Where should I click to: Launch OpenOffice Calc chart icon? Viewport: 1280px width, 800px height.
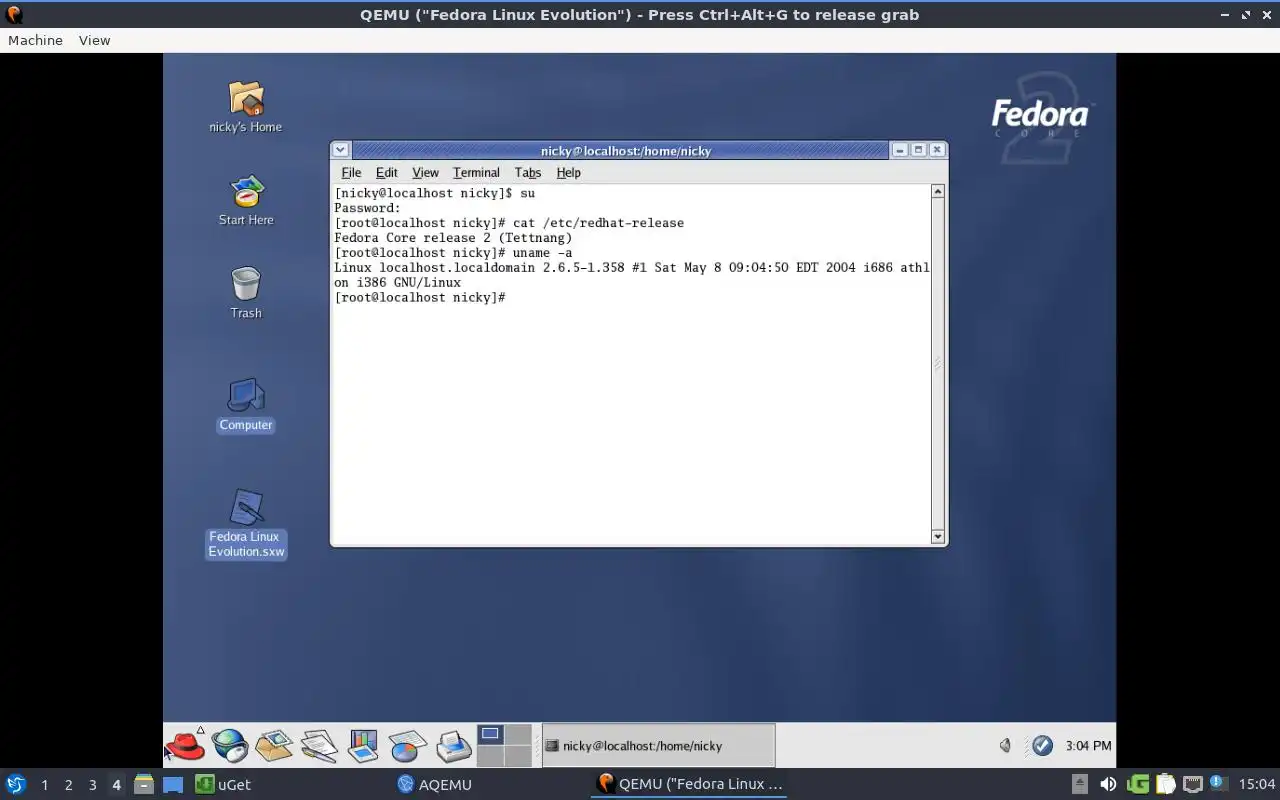click(408, 745)
